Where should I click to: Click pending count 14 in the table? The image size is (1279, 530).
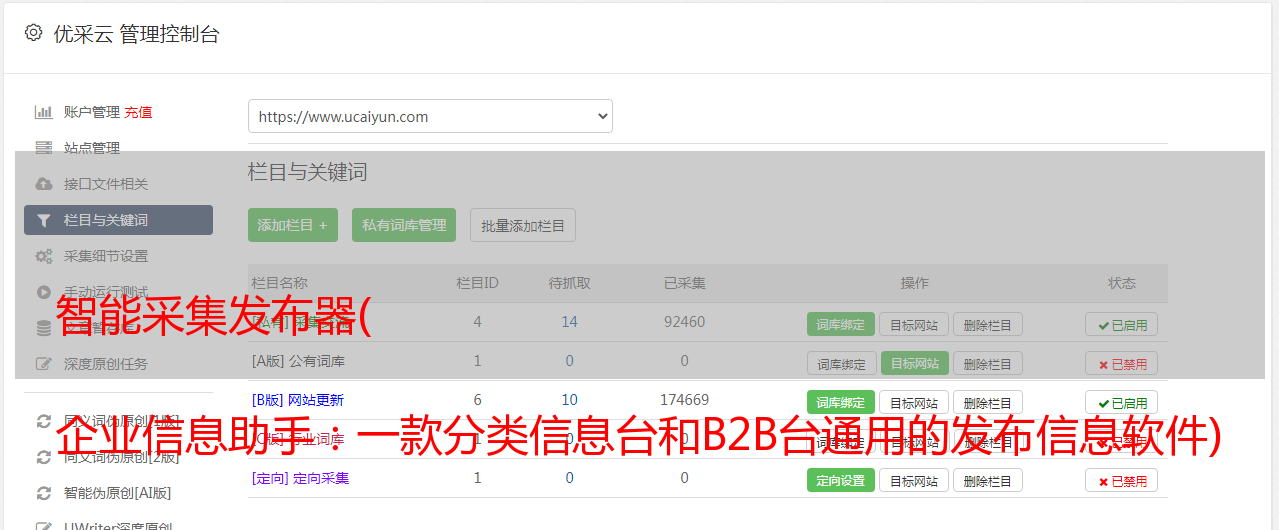click(x=570, y=322)
